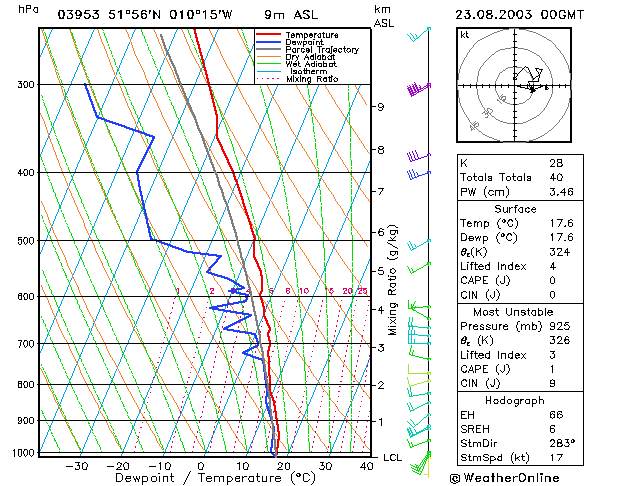Click the 'Surface' section heading
Image resolution: width=629 pixels, height=486 pixels.
click(x=515, y=209)
